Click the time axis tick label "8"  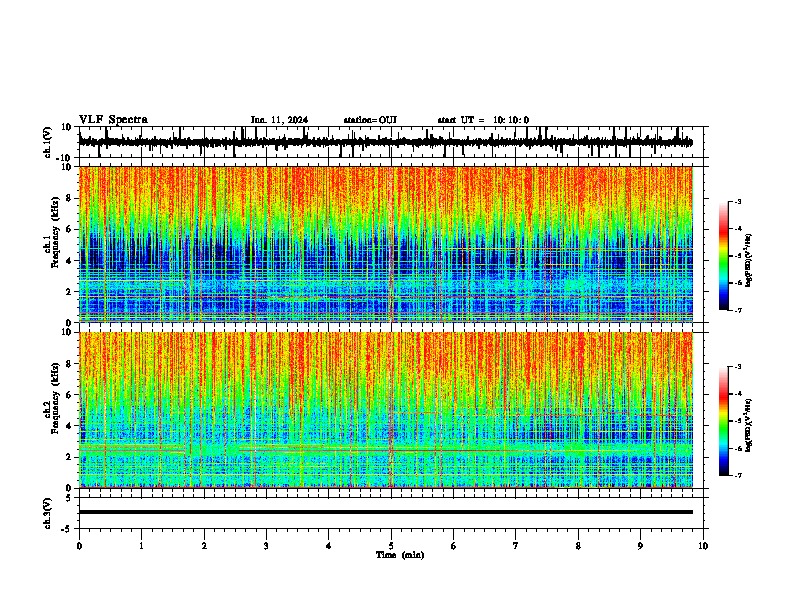coord(578,546)
